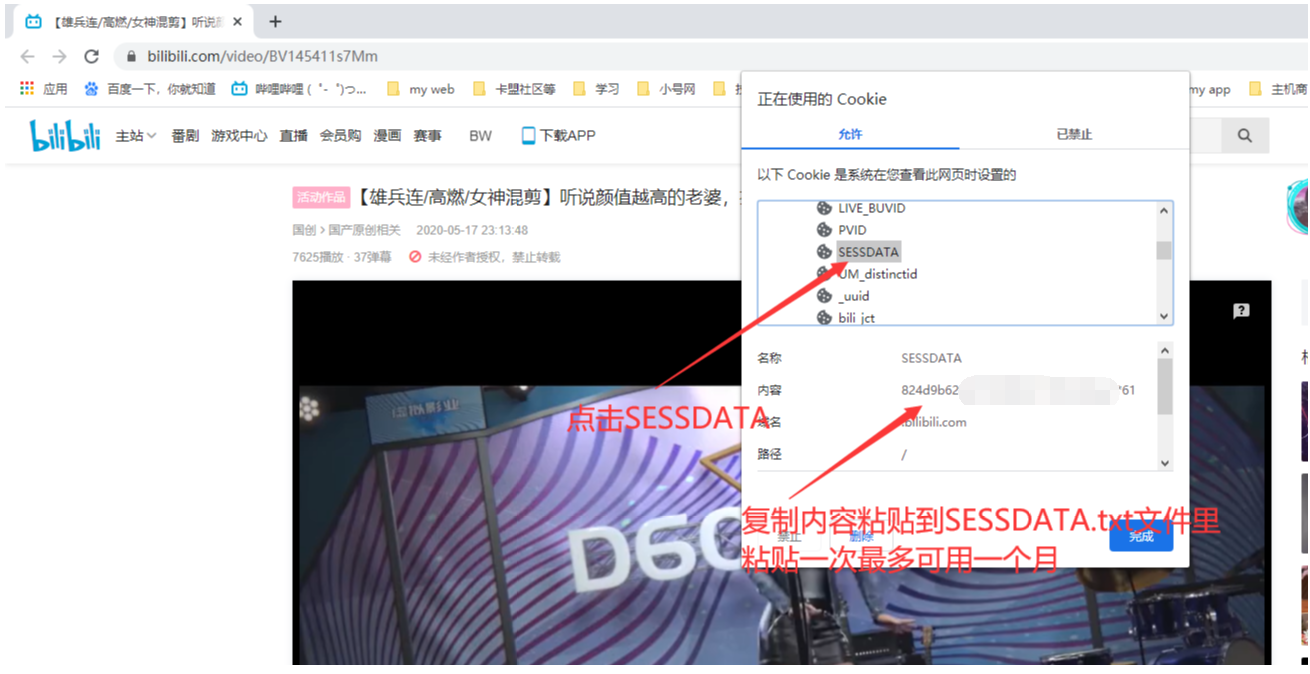Go to 番剧 section
Image resolution: width=1310 pixels, height=674 pixels.
pos(185,136)
